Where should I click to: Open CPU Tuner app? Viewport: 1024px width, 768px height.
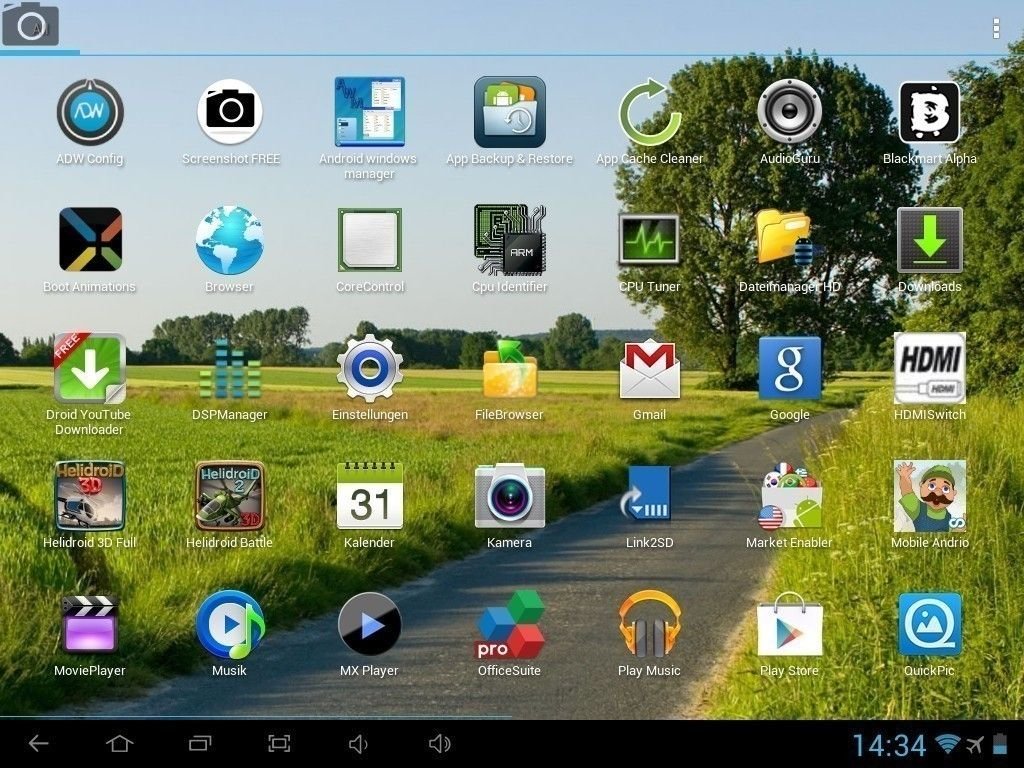pyautogui.click(x=649, y=240)
